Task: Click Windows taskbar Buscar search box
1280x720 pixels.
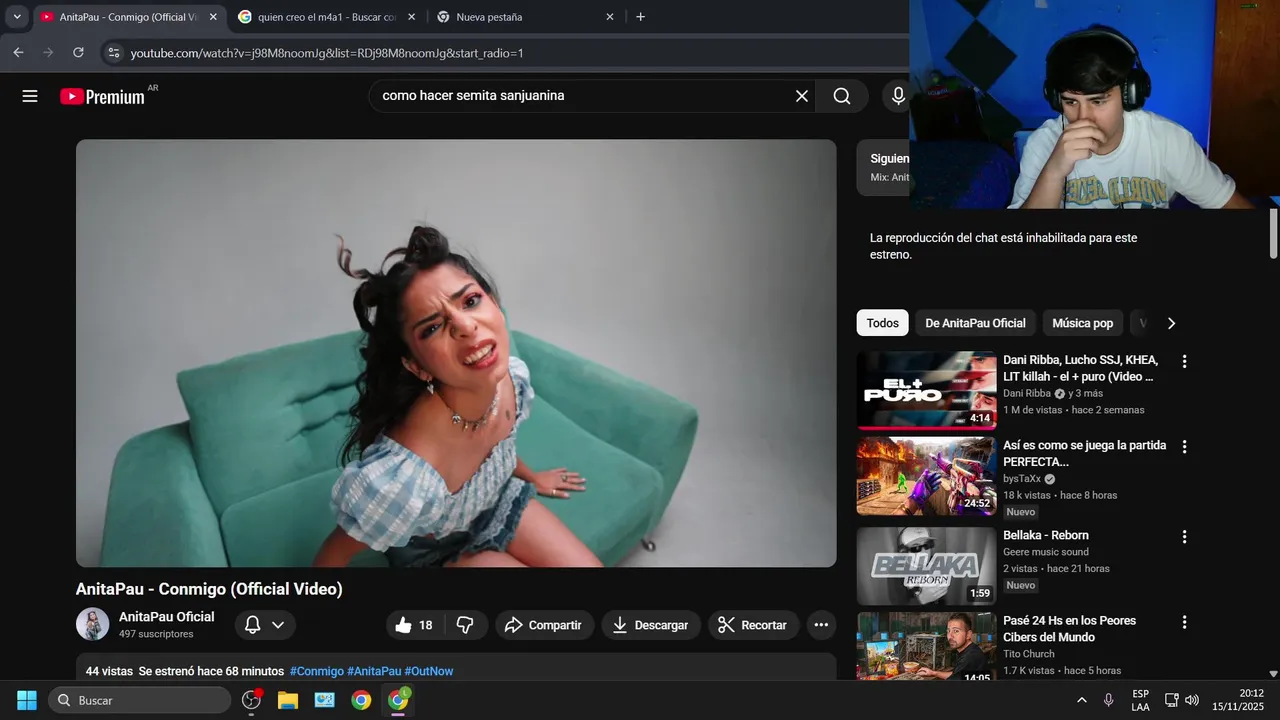Action: point(140,700)
